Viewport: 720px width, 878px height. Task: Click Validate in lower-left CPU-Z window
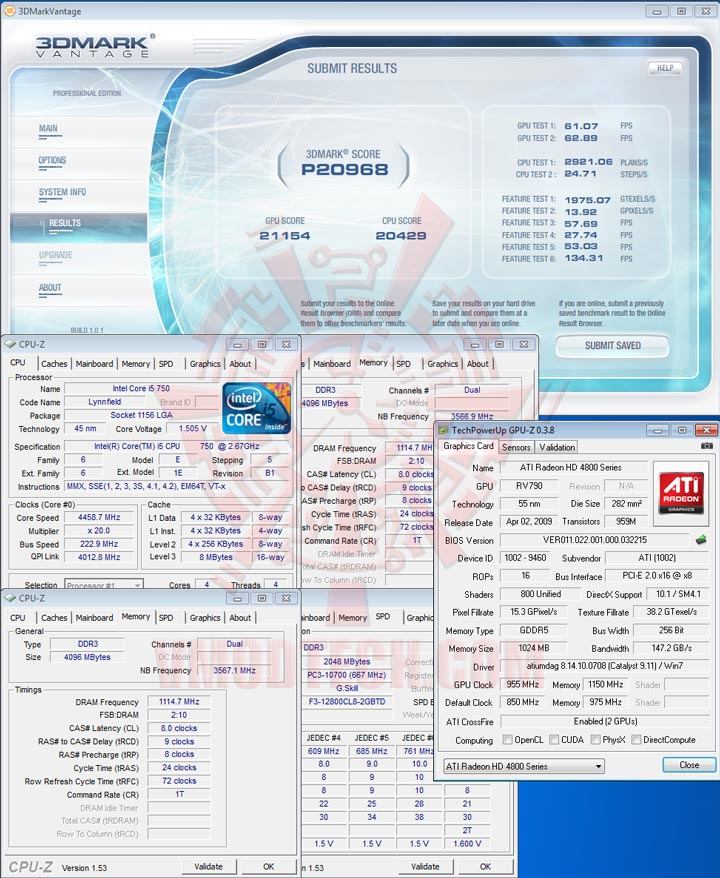coord(208,867)
